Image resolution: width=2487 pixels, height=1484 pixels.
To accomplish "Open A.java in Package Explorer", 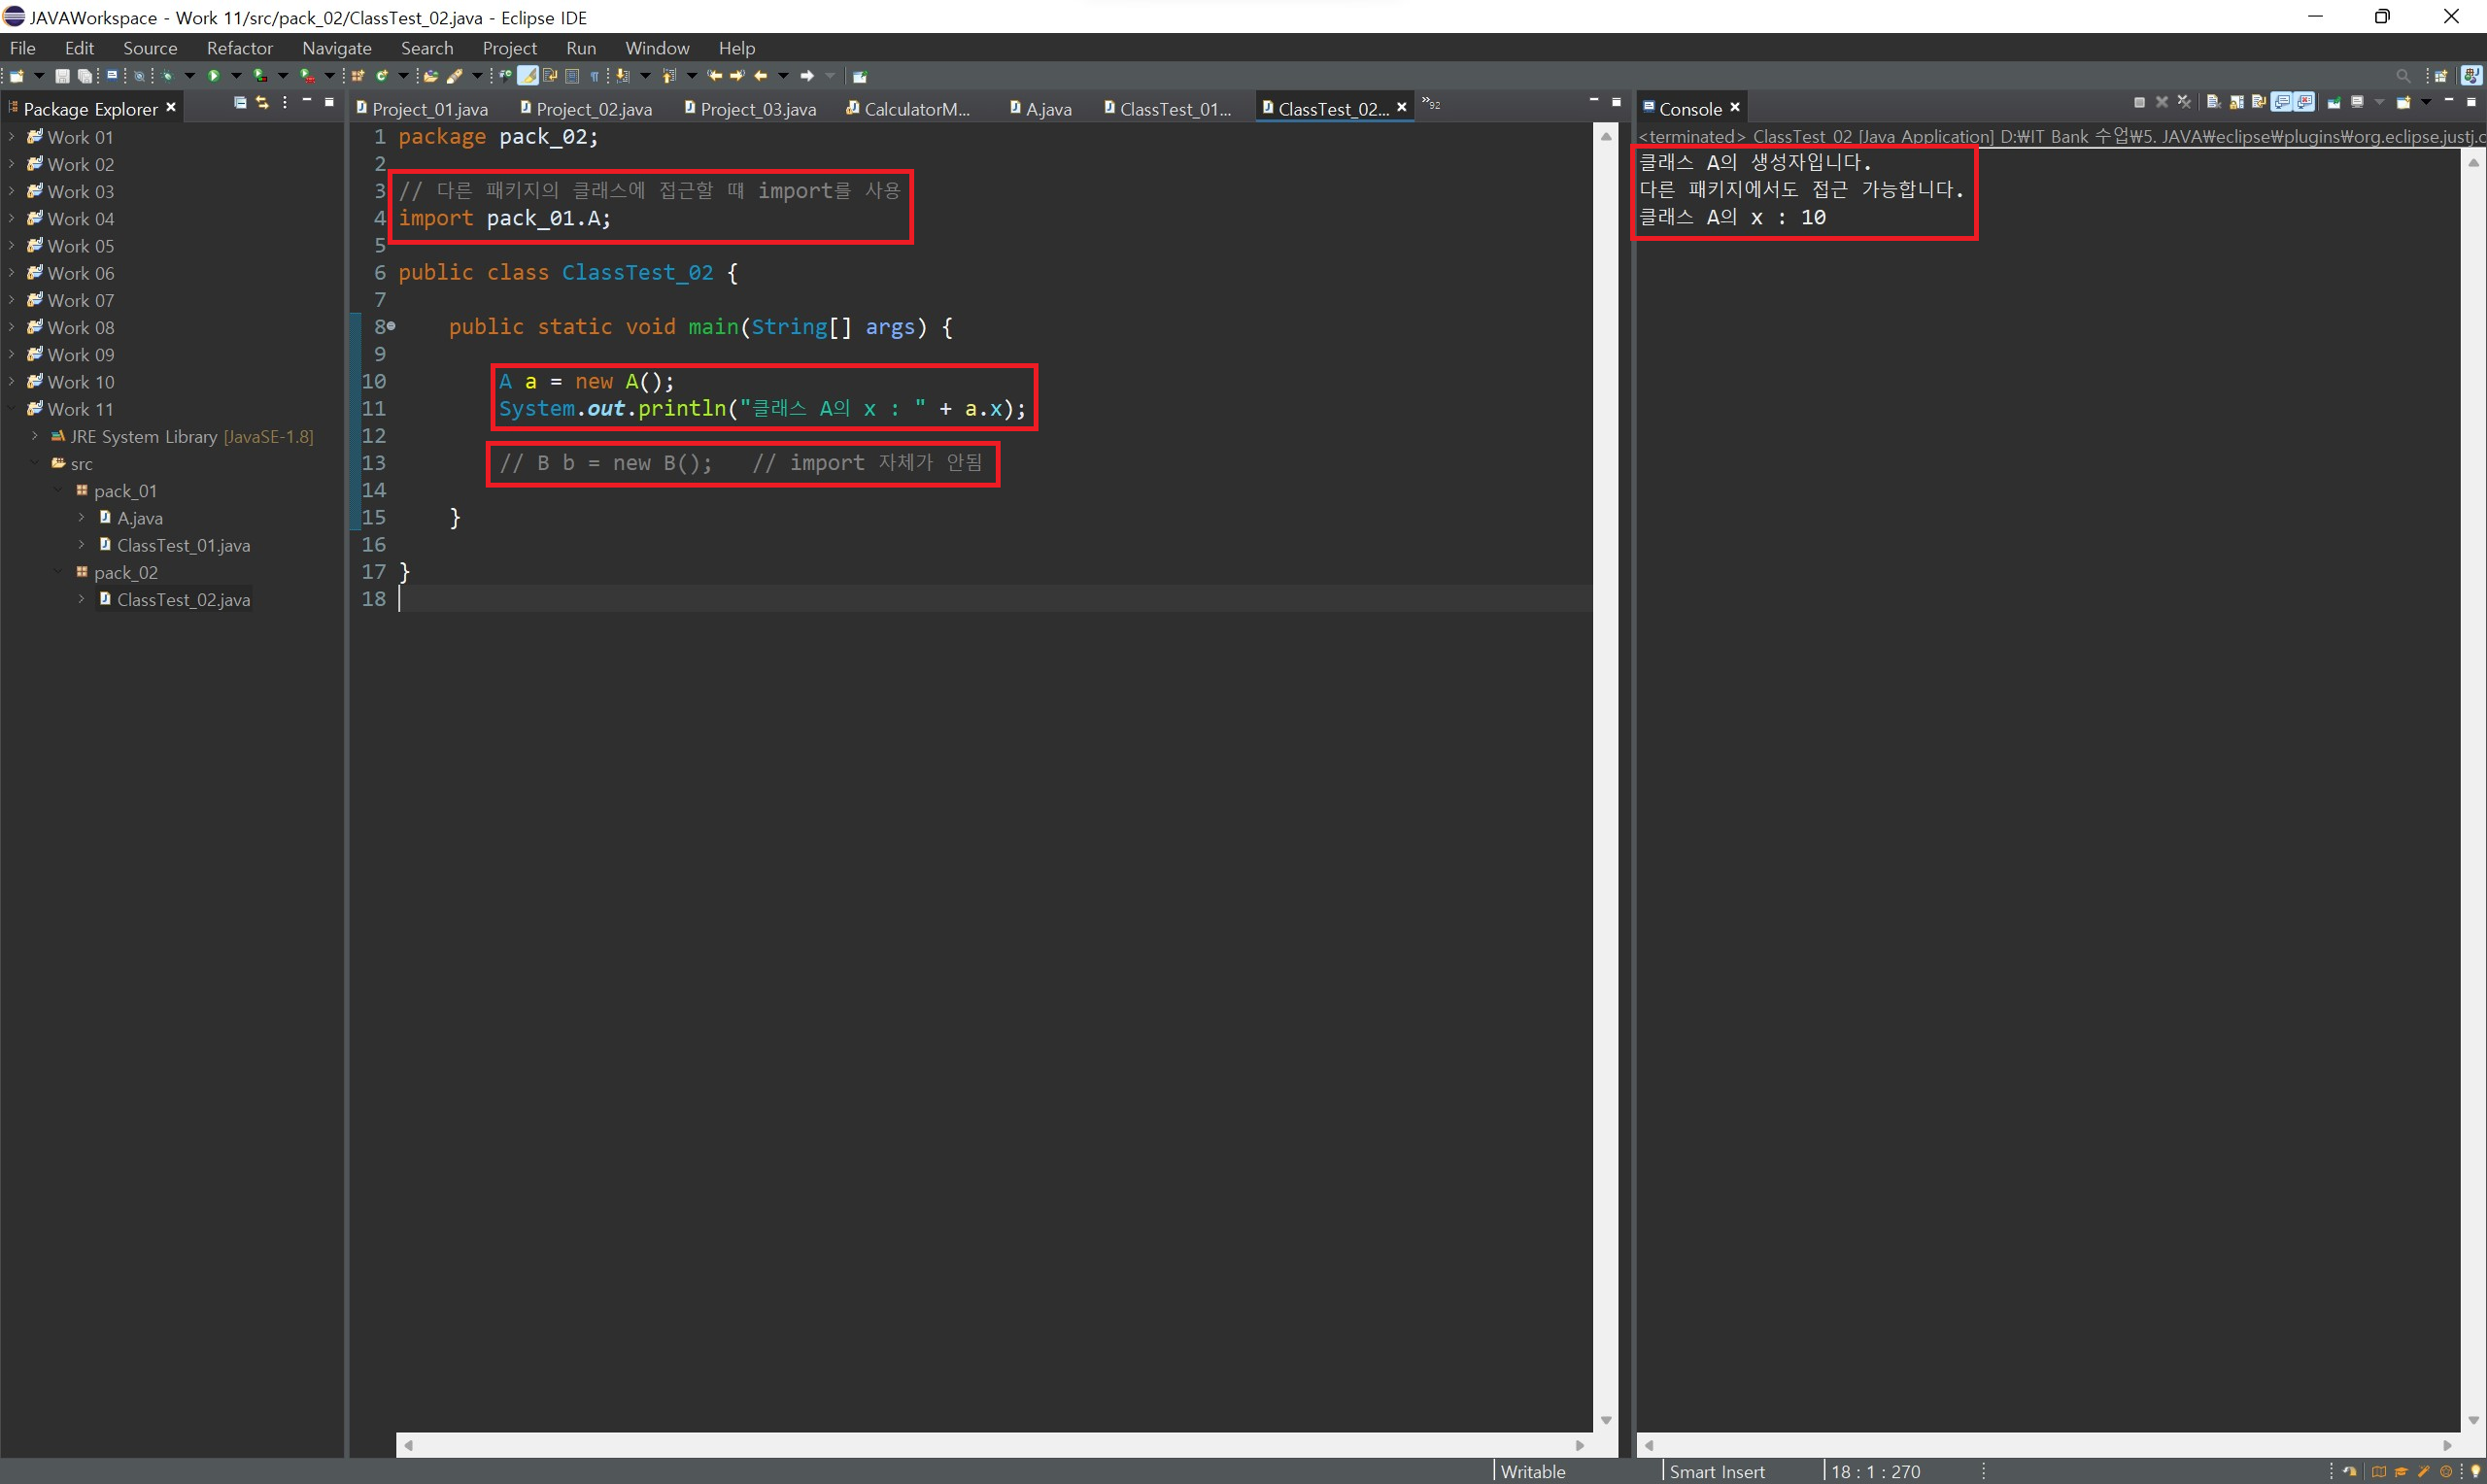I will (139, 518).
